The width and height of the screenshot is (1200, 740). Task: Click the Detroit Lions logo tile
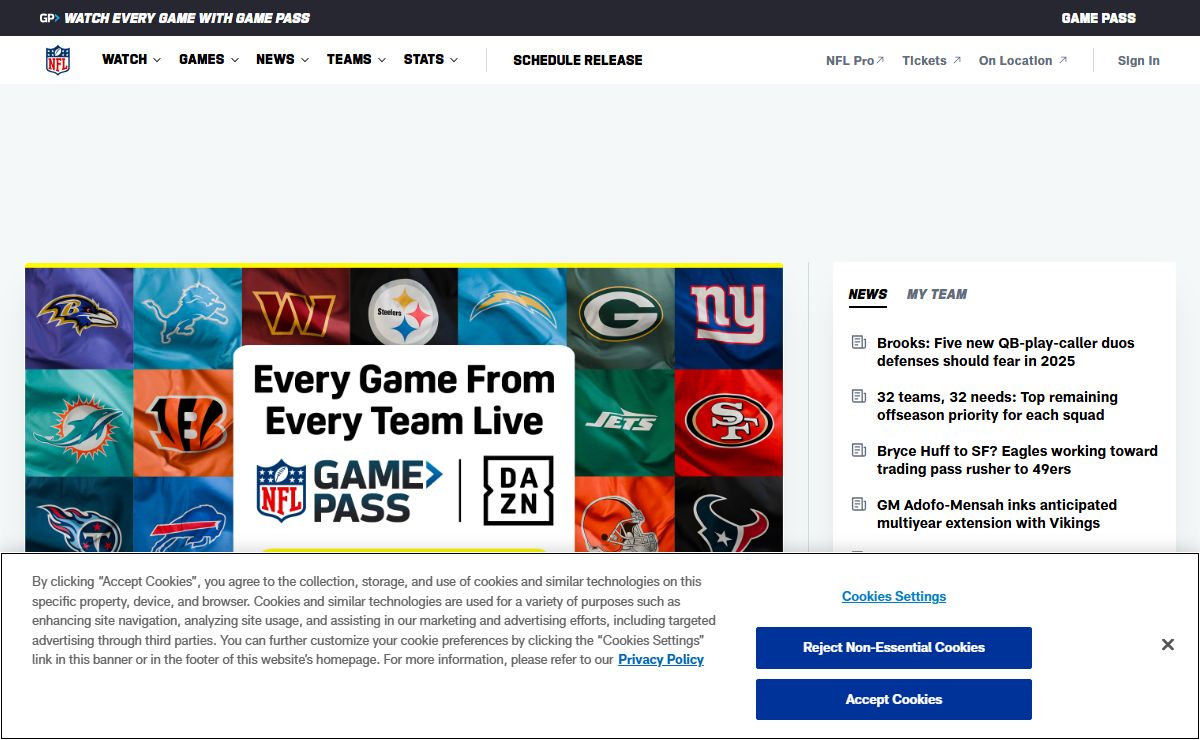(x=187, y=318)
